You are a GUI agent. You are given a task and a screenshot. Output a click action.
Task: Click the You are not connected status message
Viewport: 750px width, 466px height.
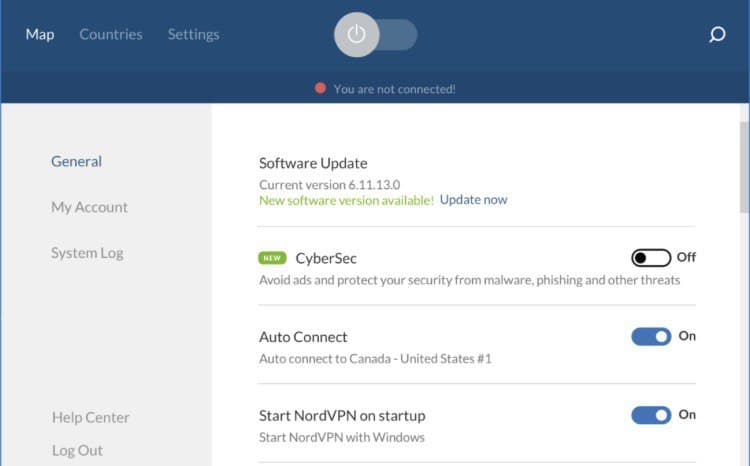(x=395, y=89)
